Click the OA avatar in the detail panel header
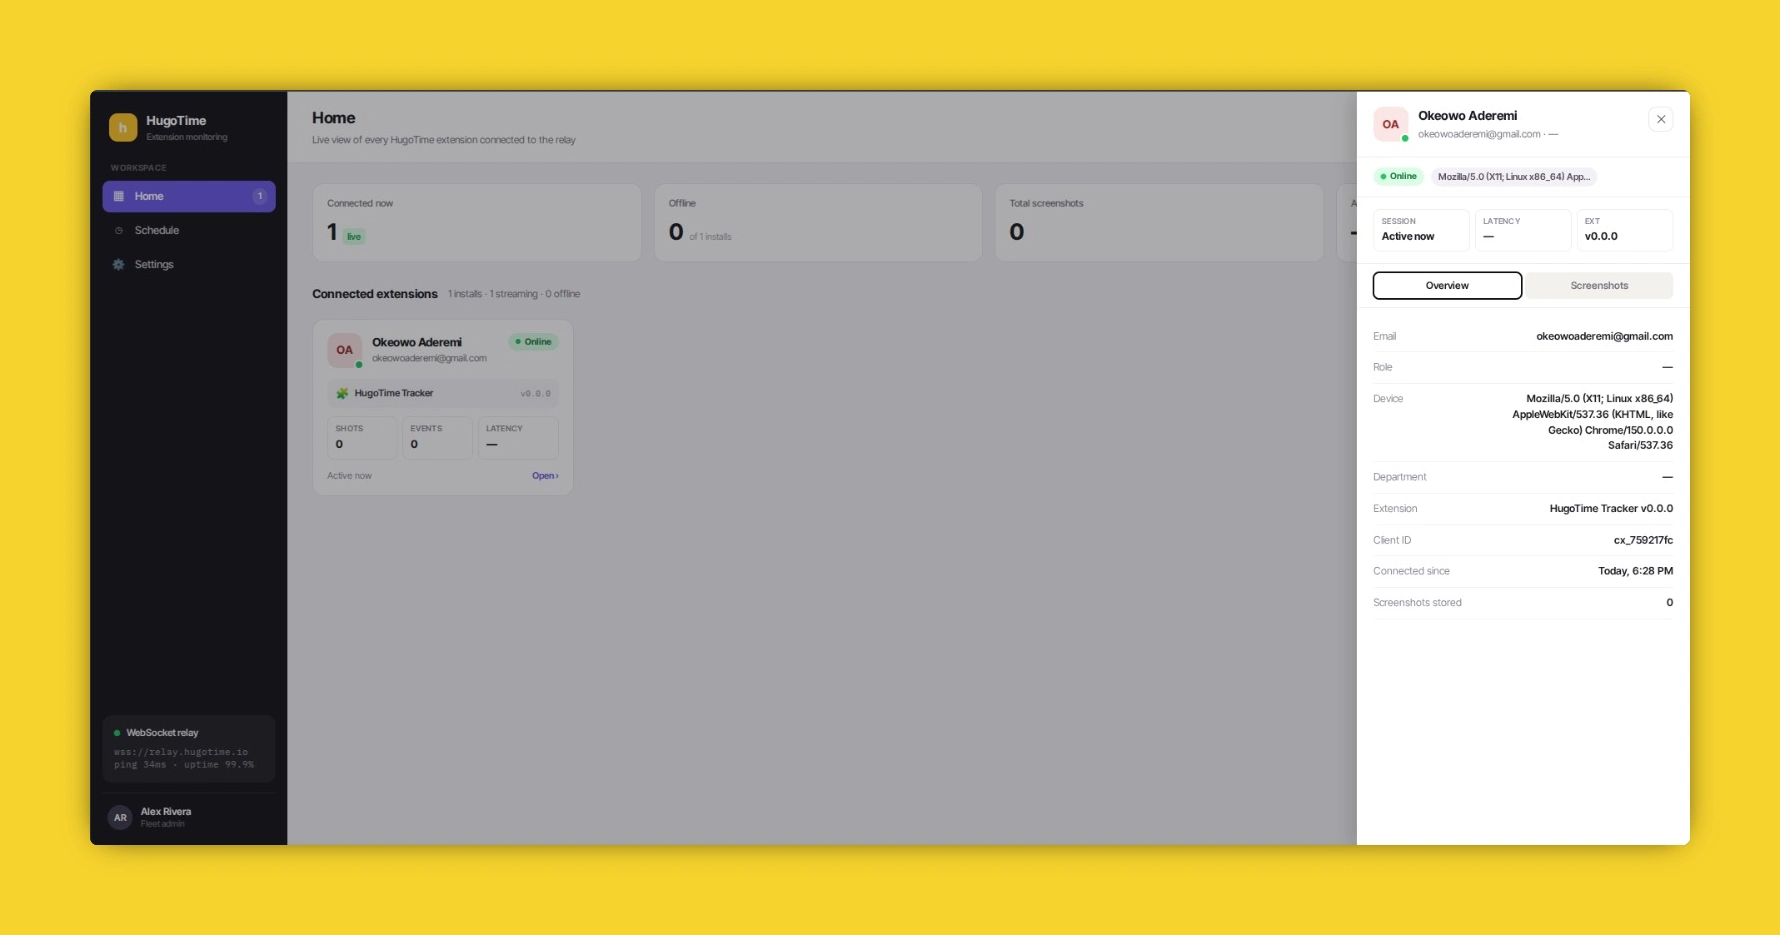Screen dimensions: 1780x935 [1390, 124]
